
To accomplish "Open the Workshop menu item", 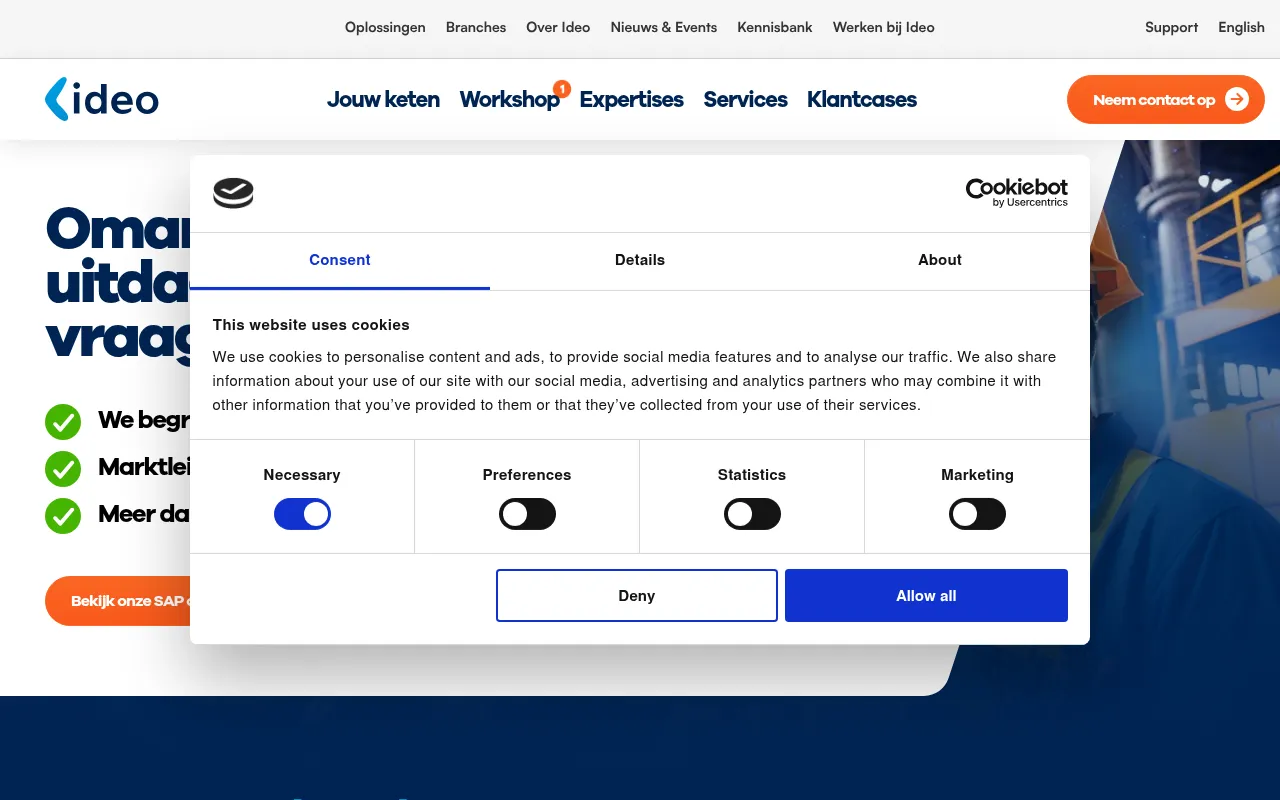I will (509, 99).
